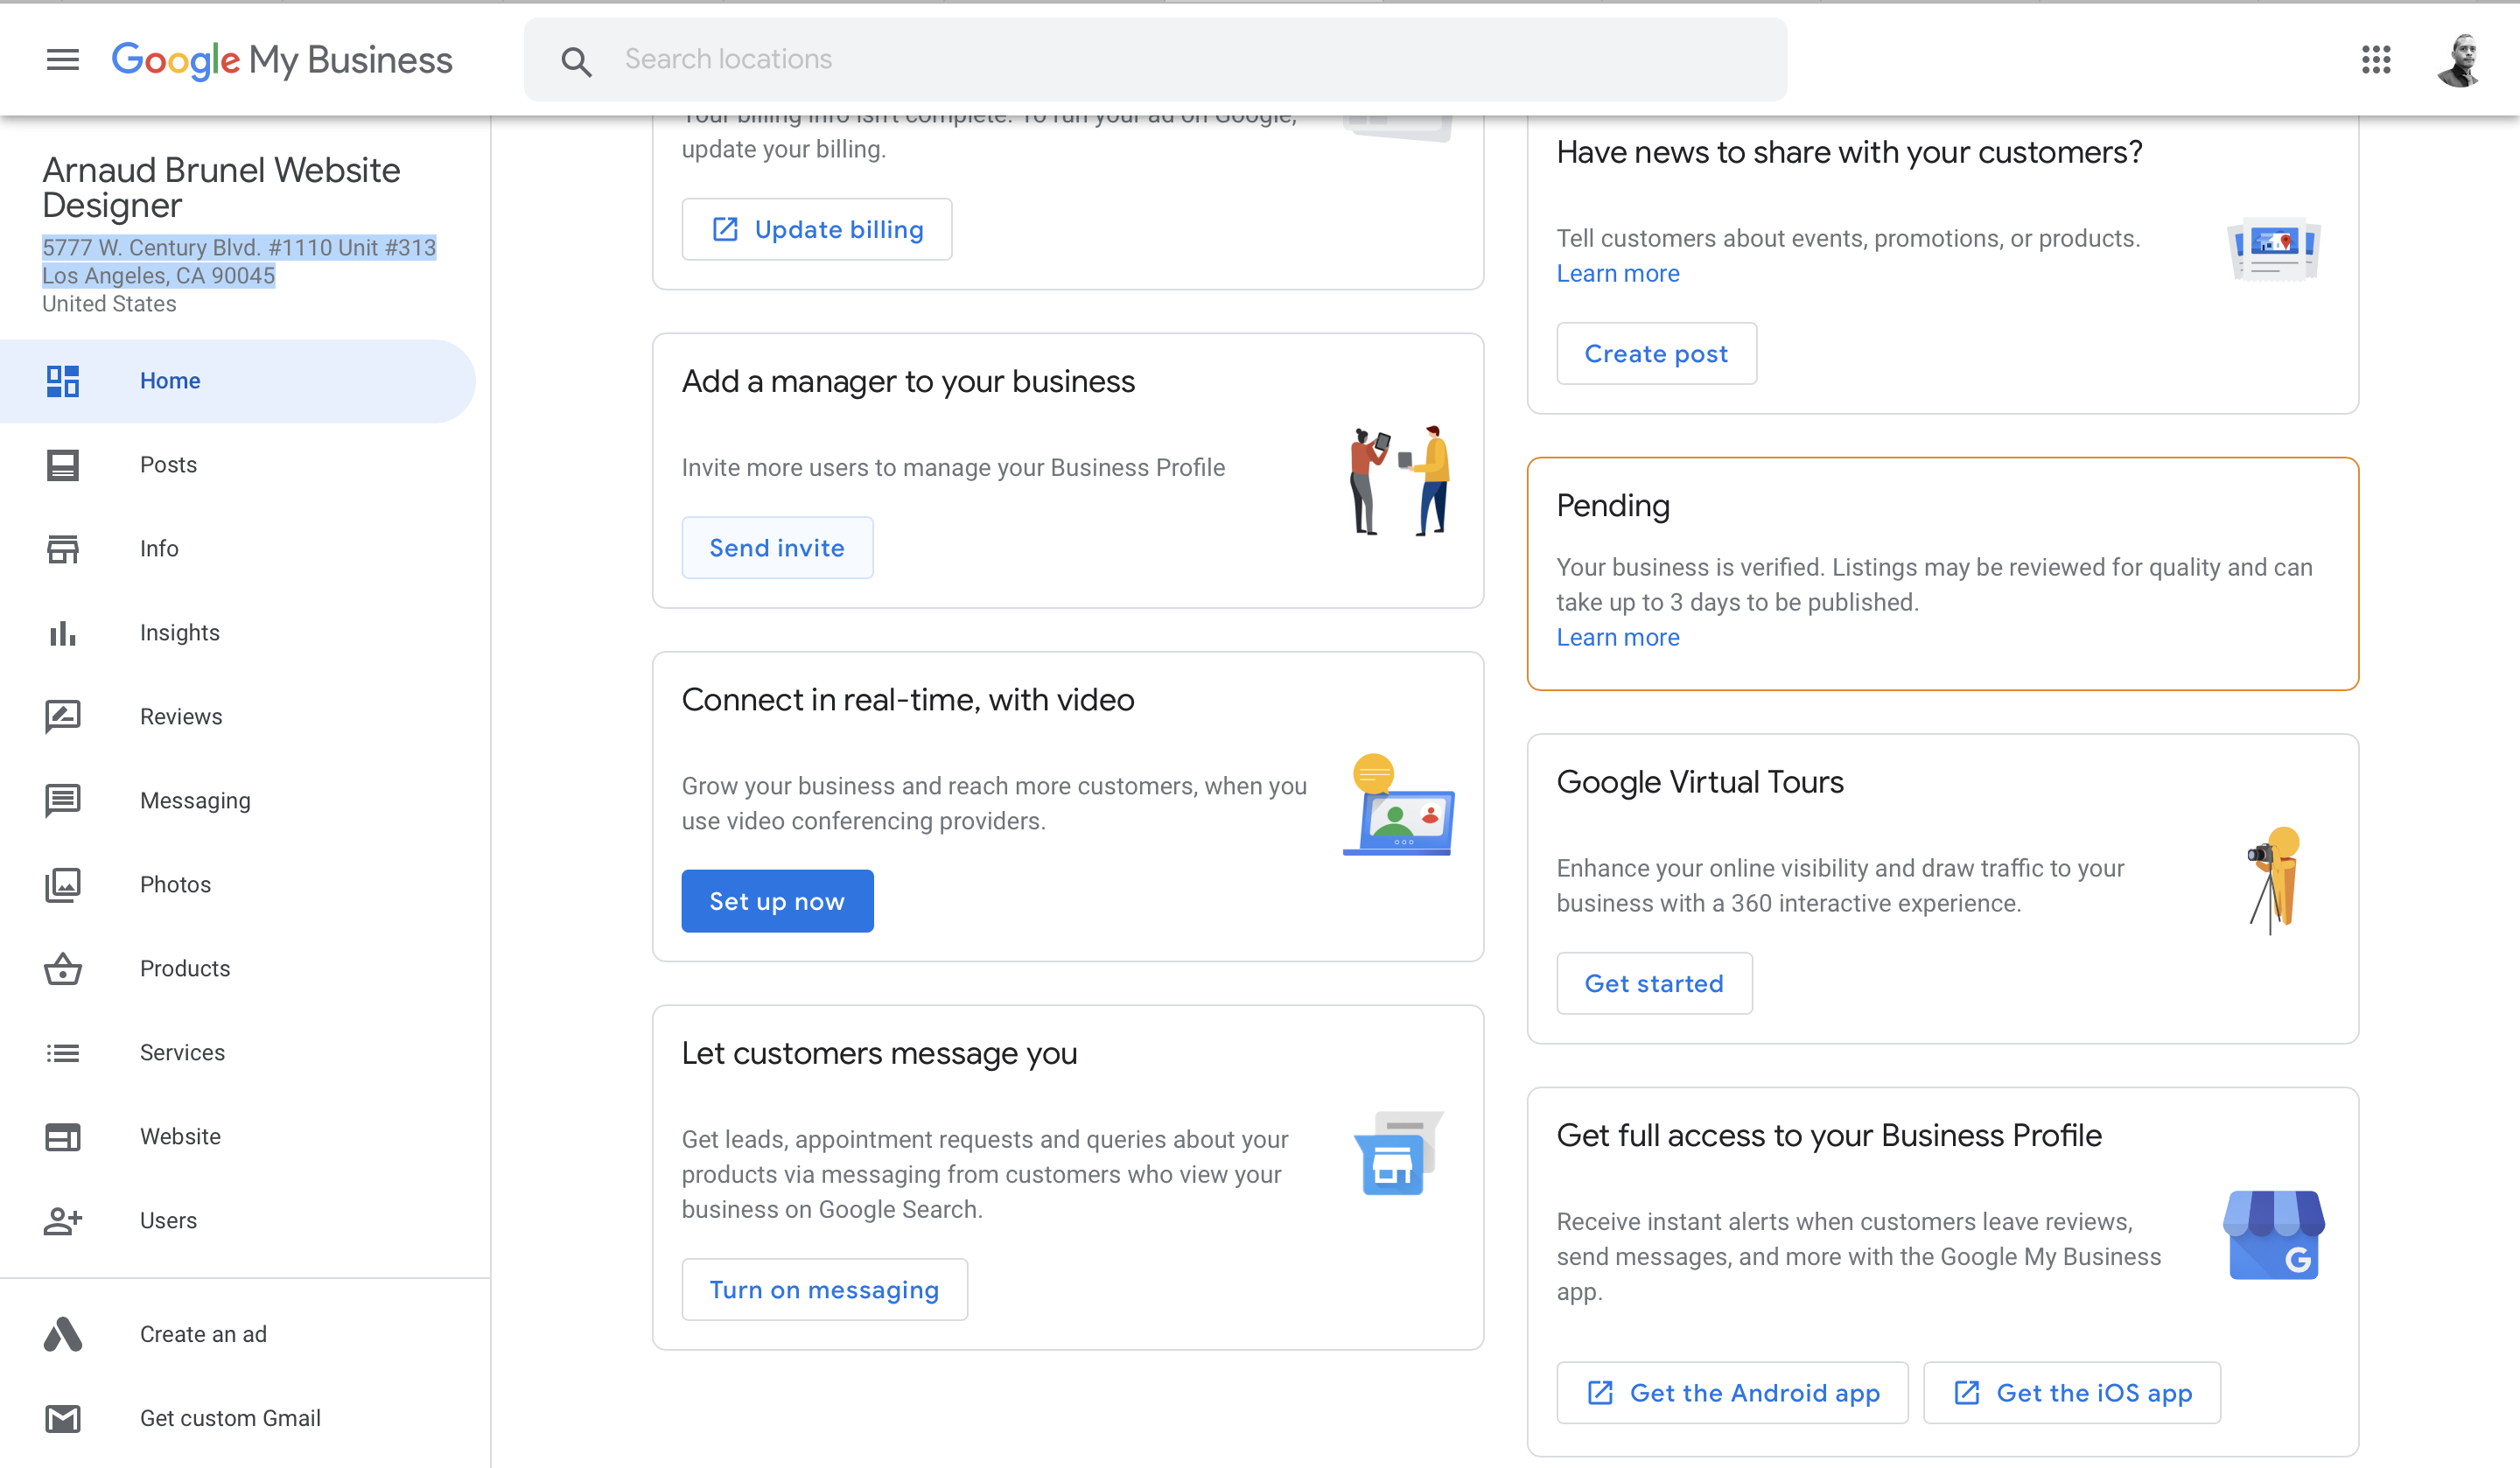Open the Photos section in sidebar
Screen dimensions: 2520x1468
pyautogui.click(x=175, y=885)
